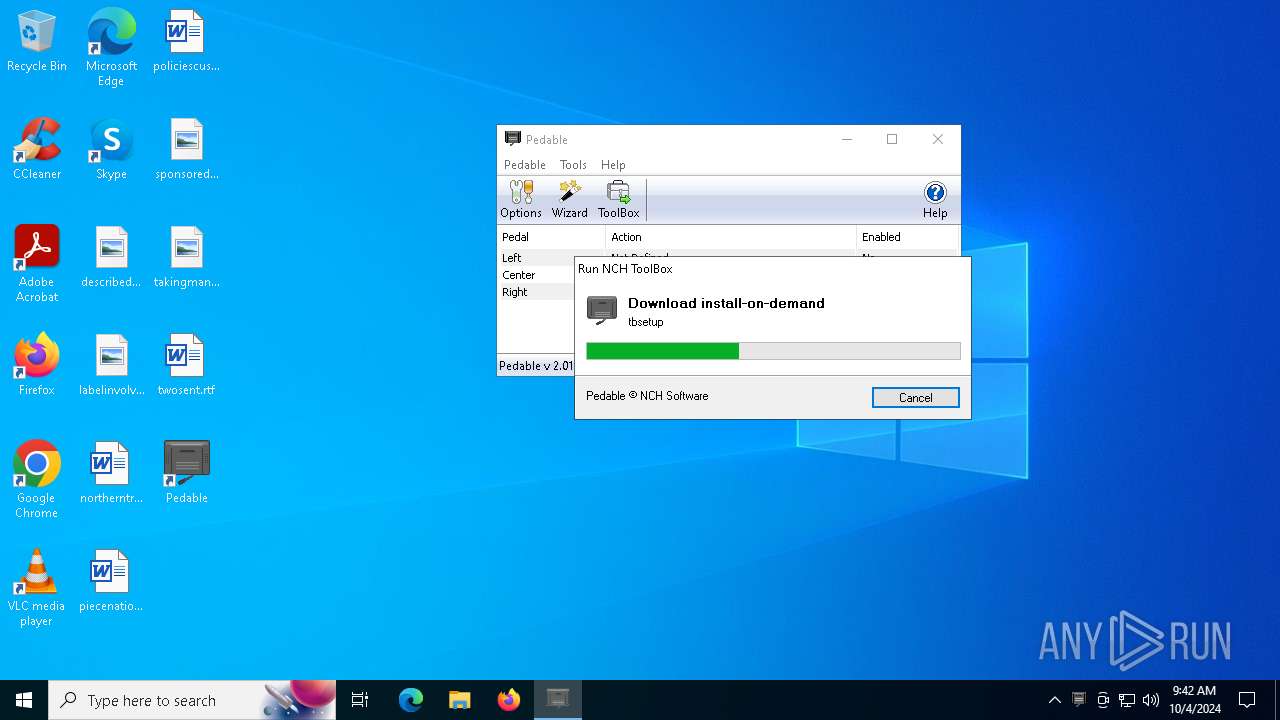Open the Windows Start menu
1280x720 pixels.
pyautogui.click(x=24, y=700)
